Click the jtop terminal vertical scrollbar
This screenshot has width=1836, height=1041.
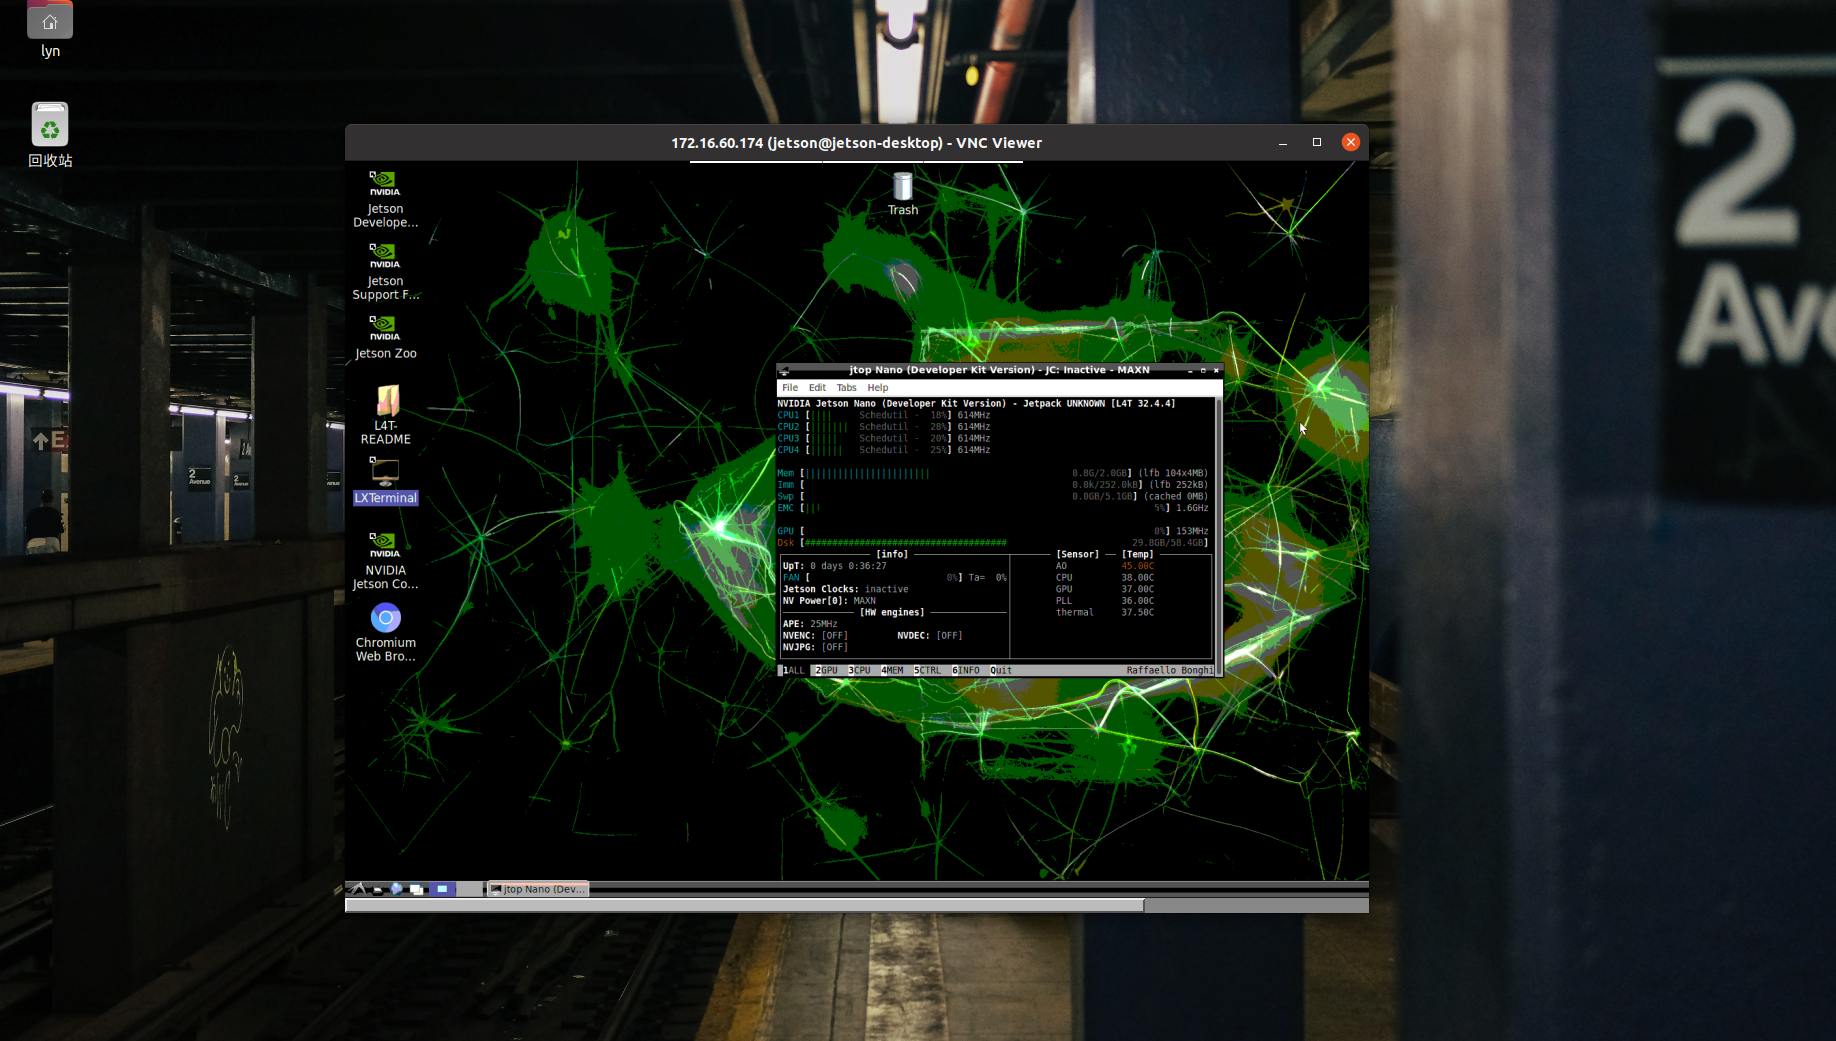click(1218, 536)
